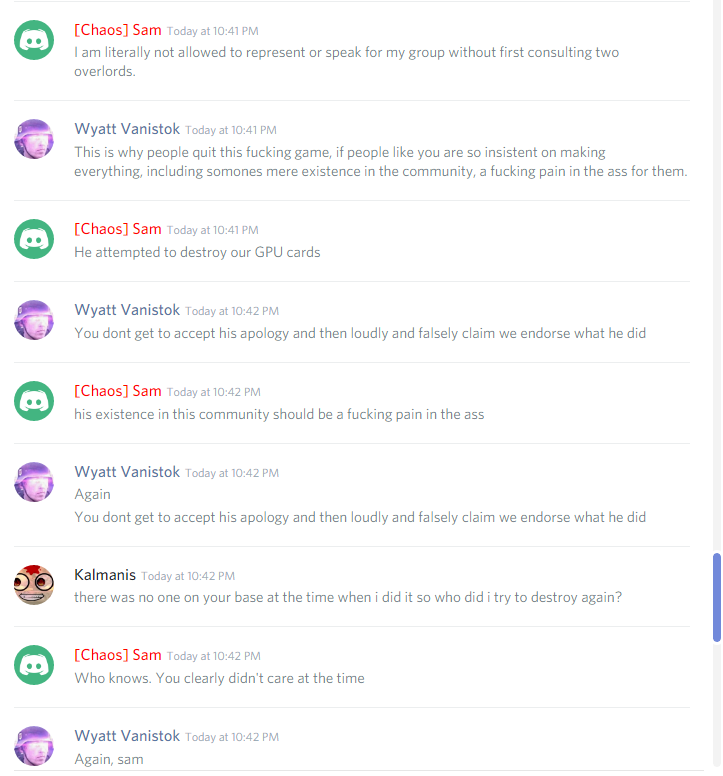Click Wyatt Vanistok name above 'Again, sam'
723x776 pixels.
pyautogui.click(x=127, y=736)
